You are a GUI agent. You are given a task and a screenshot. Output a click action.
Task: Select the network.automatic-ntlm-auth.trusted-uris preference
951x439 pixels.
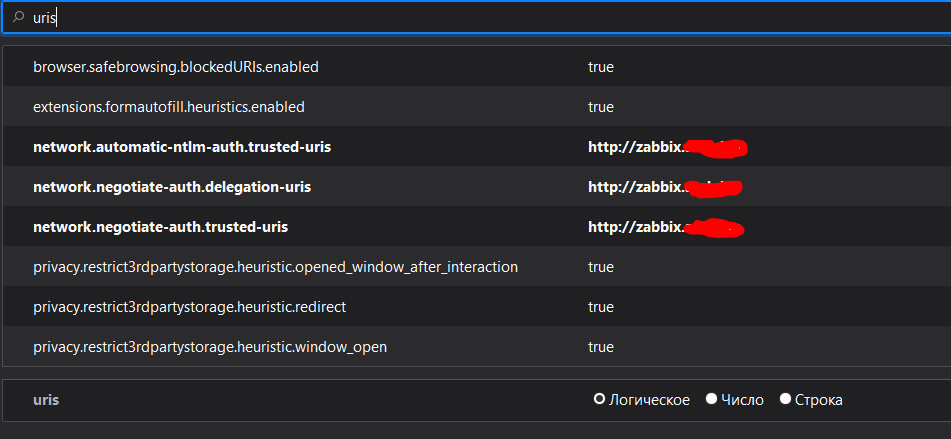pos(182,147)
